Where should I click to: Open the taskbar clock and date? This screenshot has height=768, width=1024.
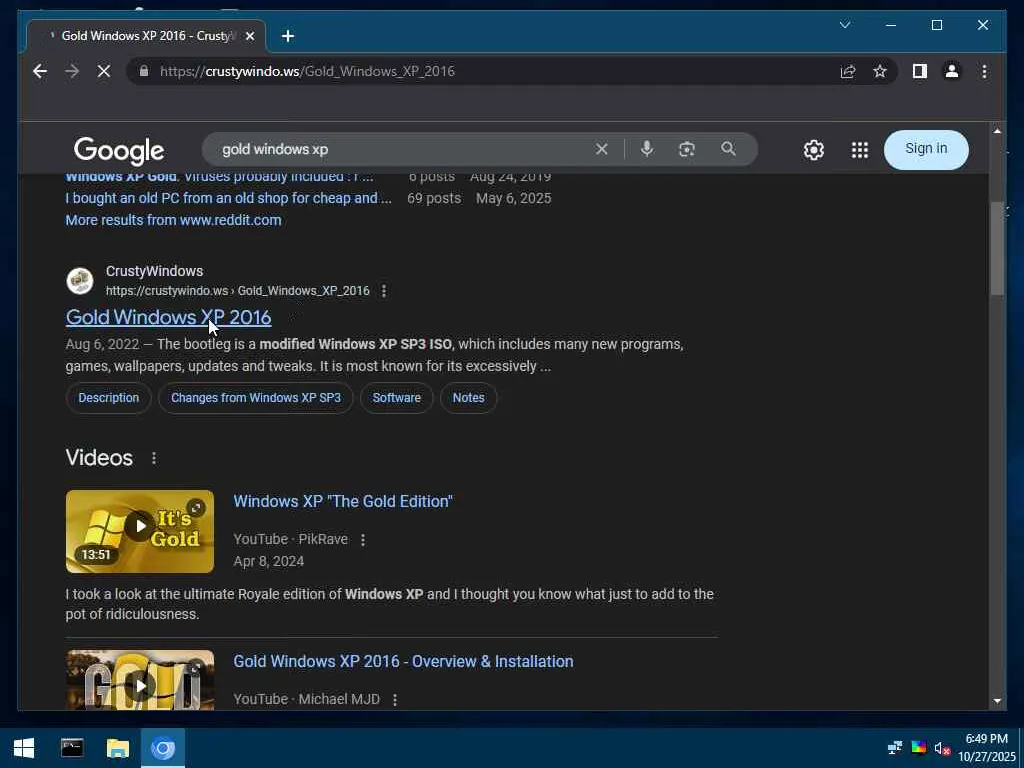(987, 748)
